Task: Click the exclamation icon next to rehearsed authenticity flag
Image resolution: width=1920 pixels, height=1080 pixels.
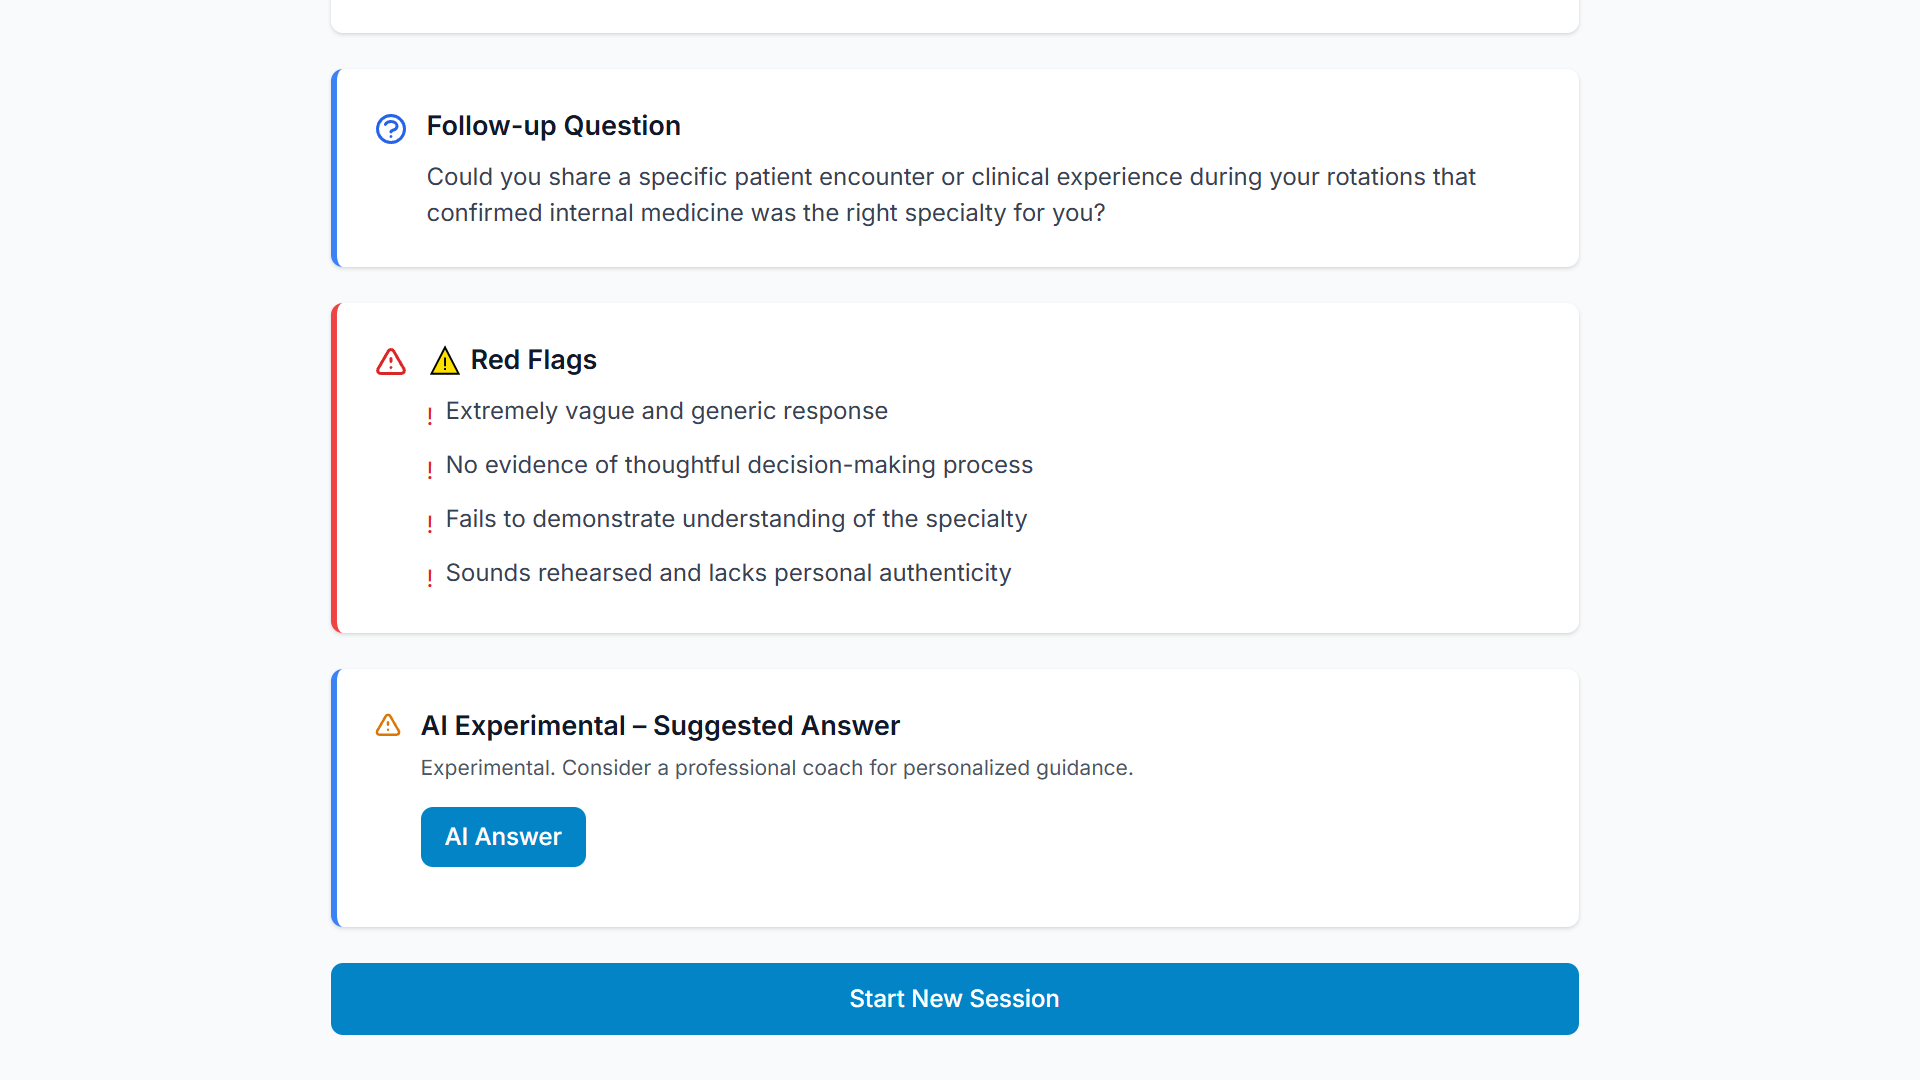Action: [430, 576]
